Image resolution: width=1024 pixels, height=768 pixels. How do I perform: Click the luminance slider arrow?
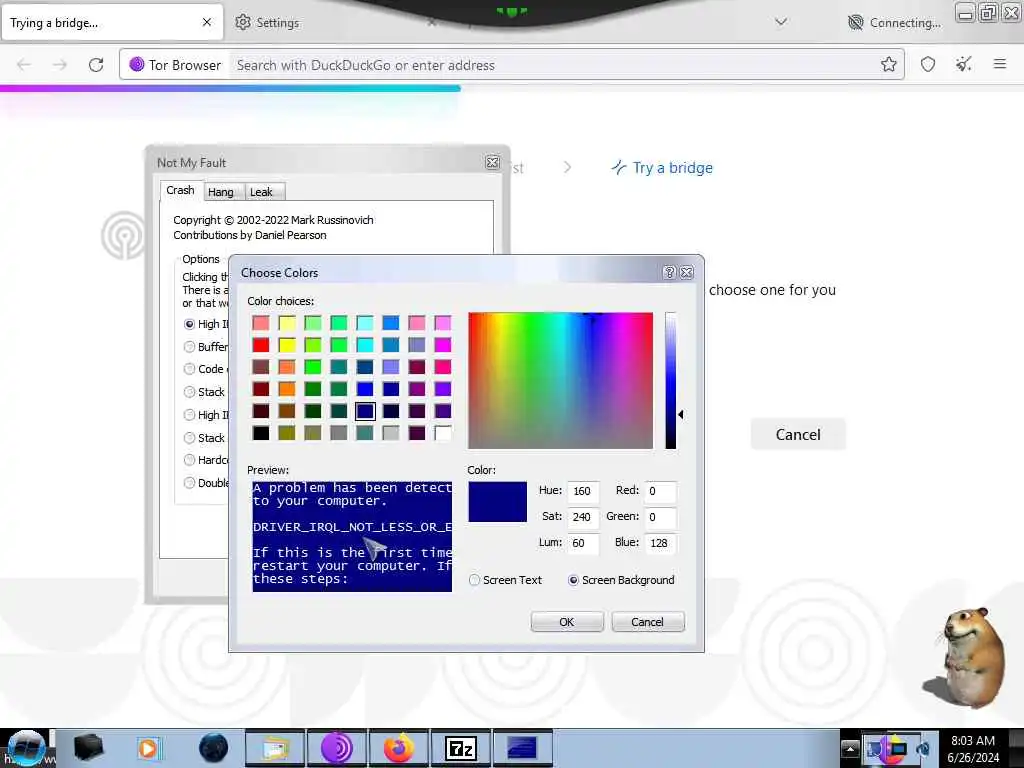680,415
